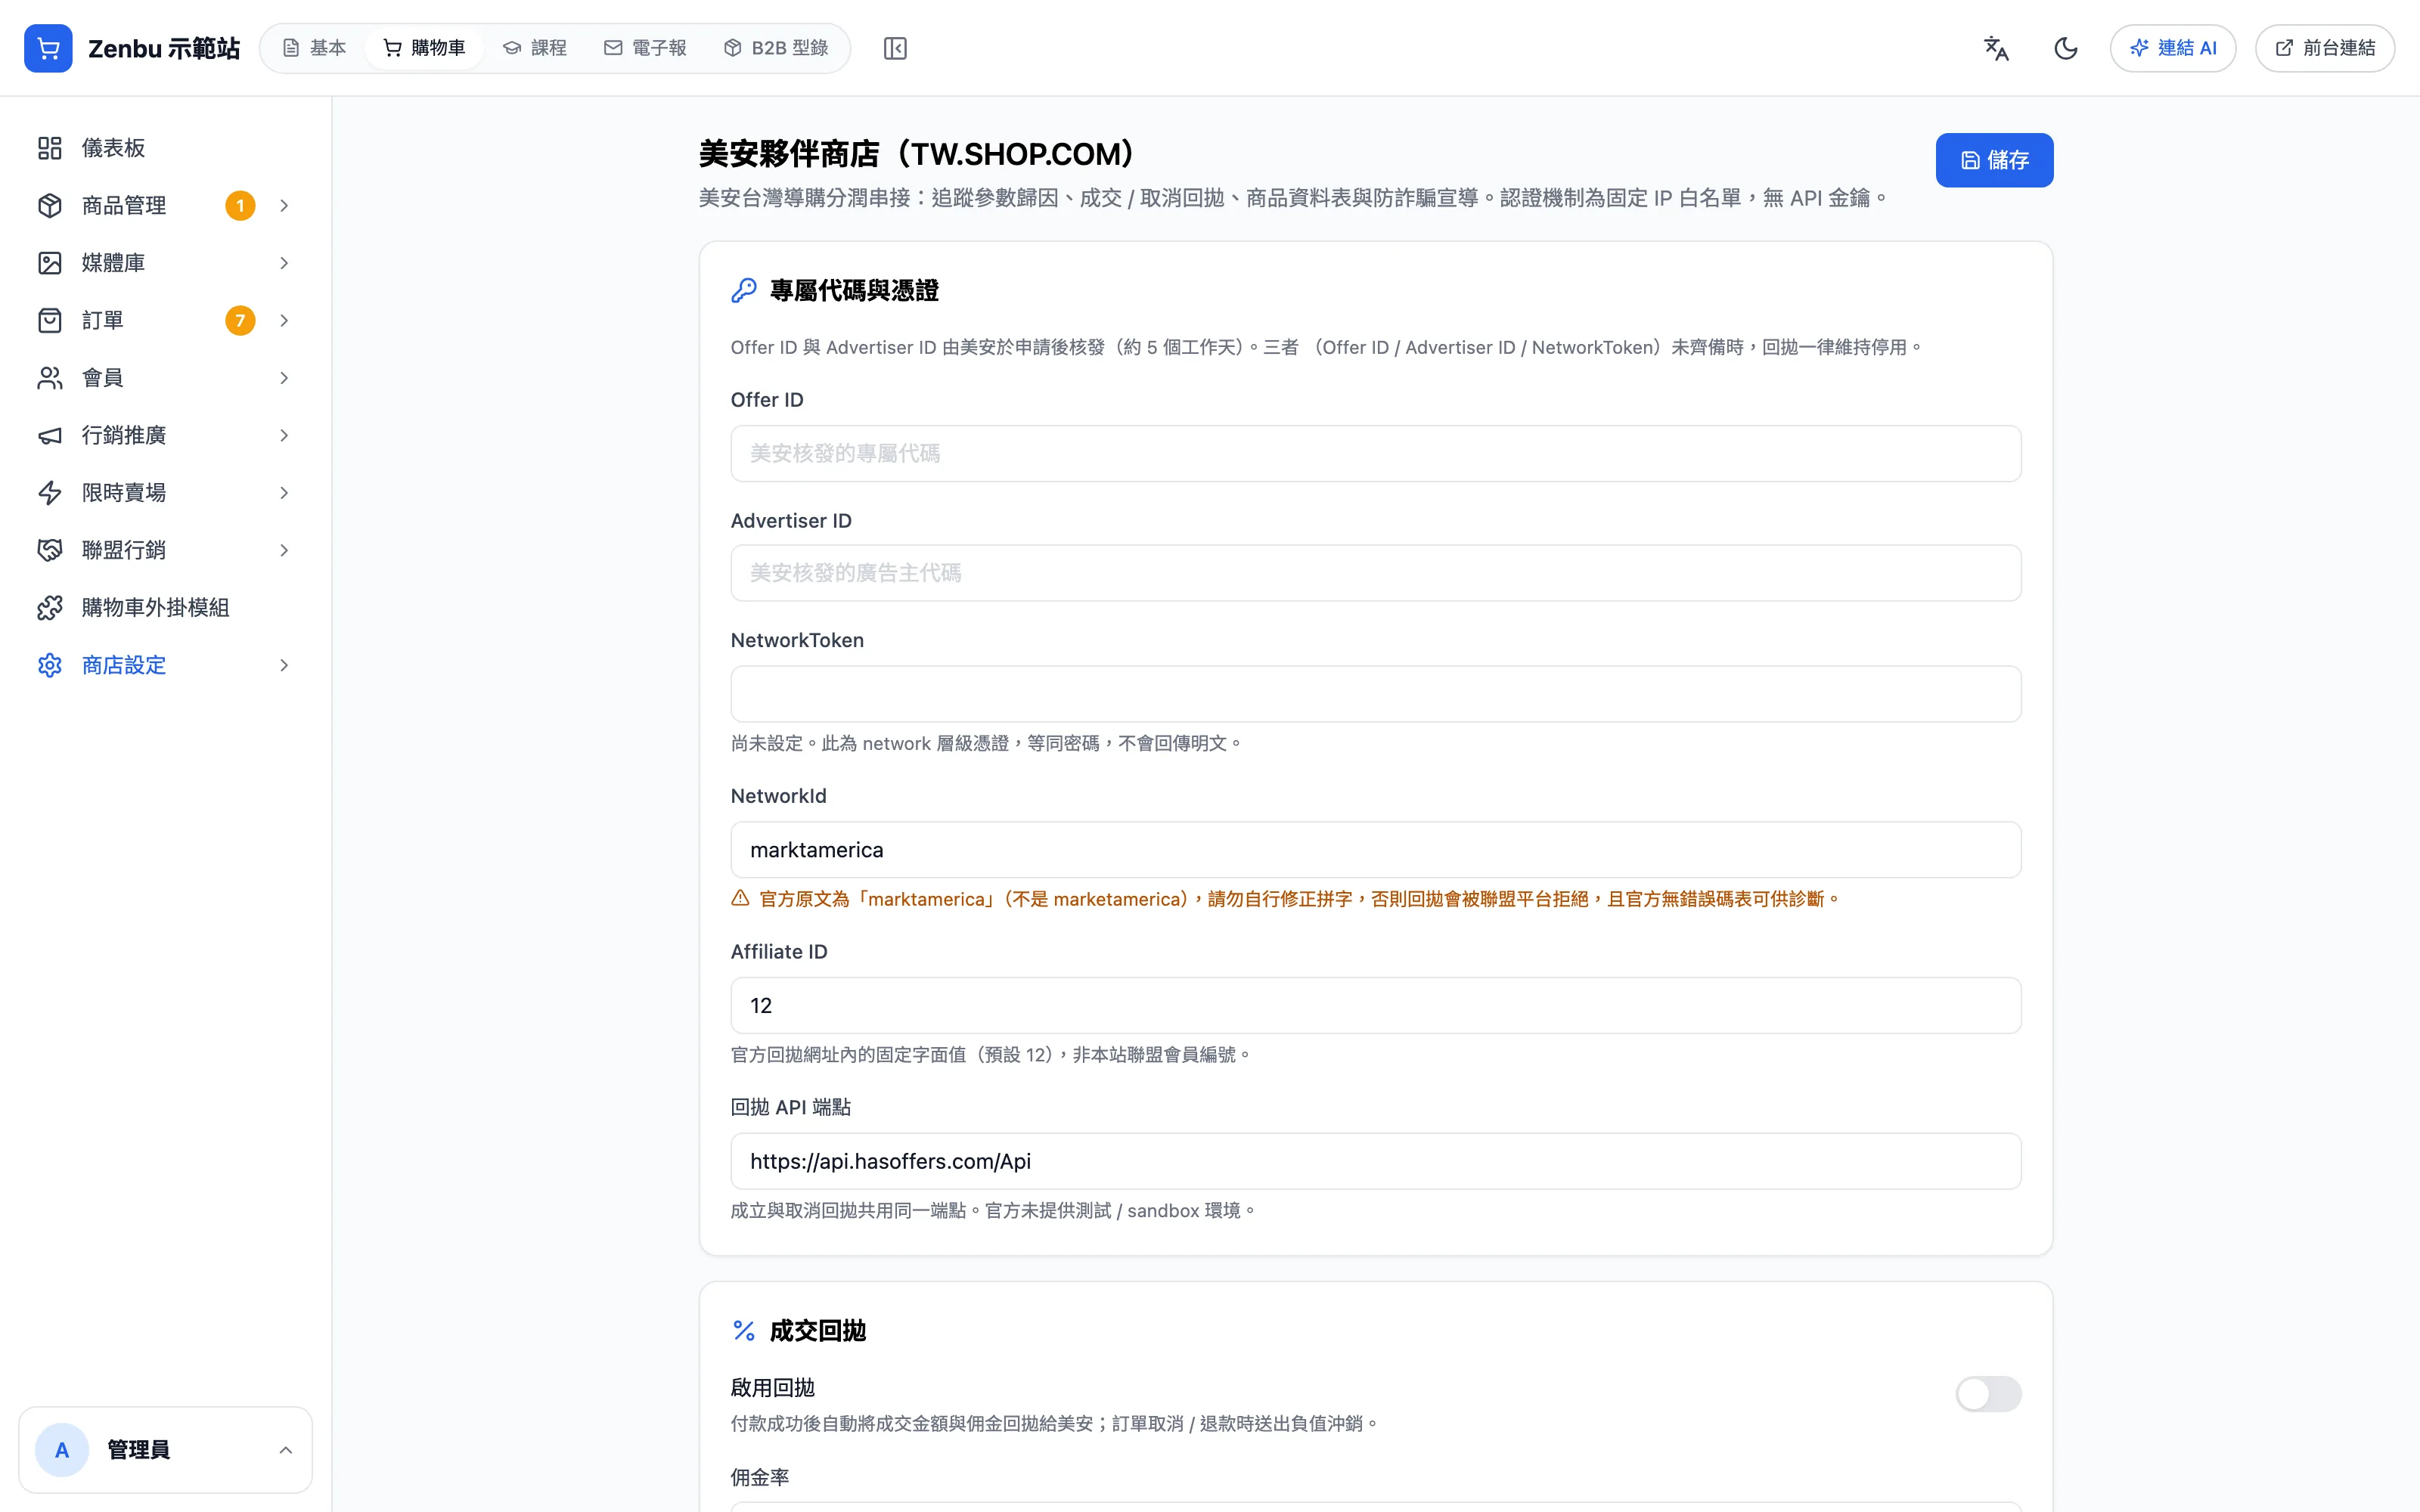Click the 媒體庫 image icon

50,263
